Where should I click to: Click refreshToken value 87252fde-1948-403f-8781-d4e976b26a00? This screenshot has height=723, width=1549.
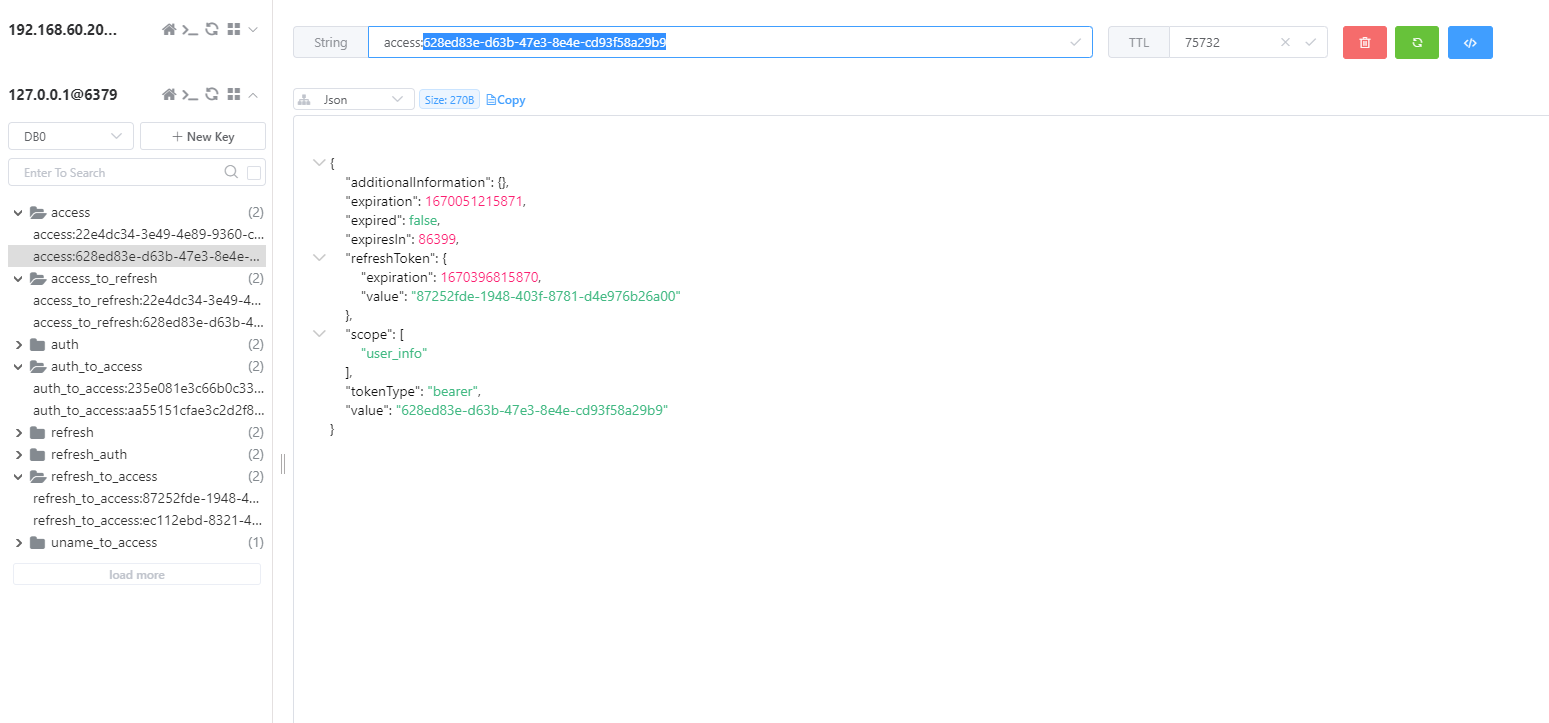pos(545,296)
